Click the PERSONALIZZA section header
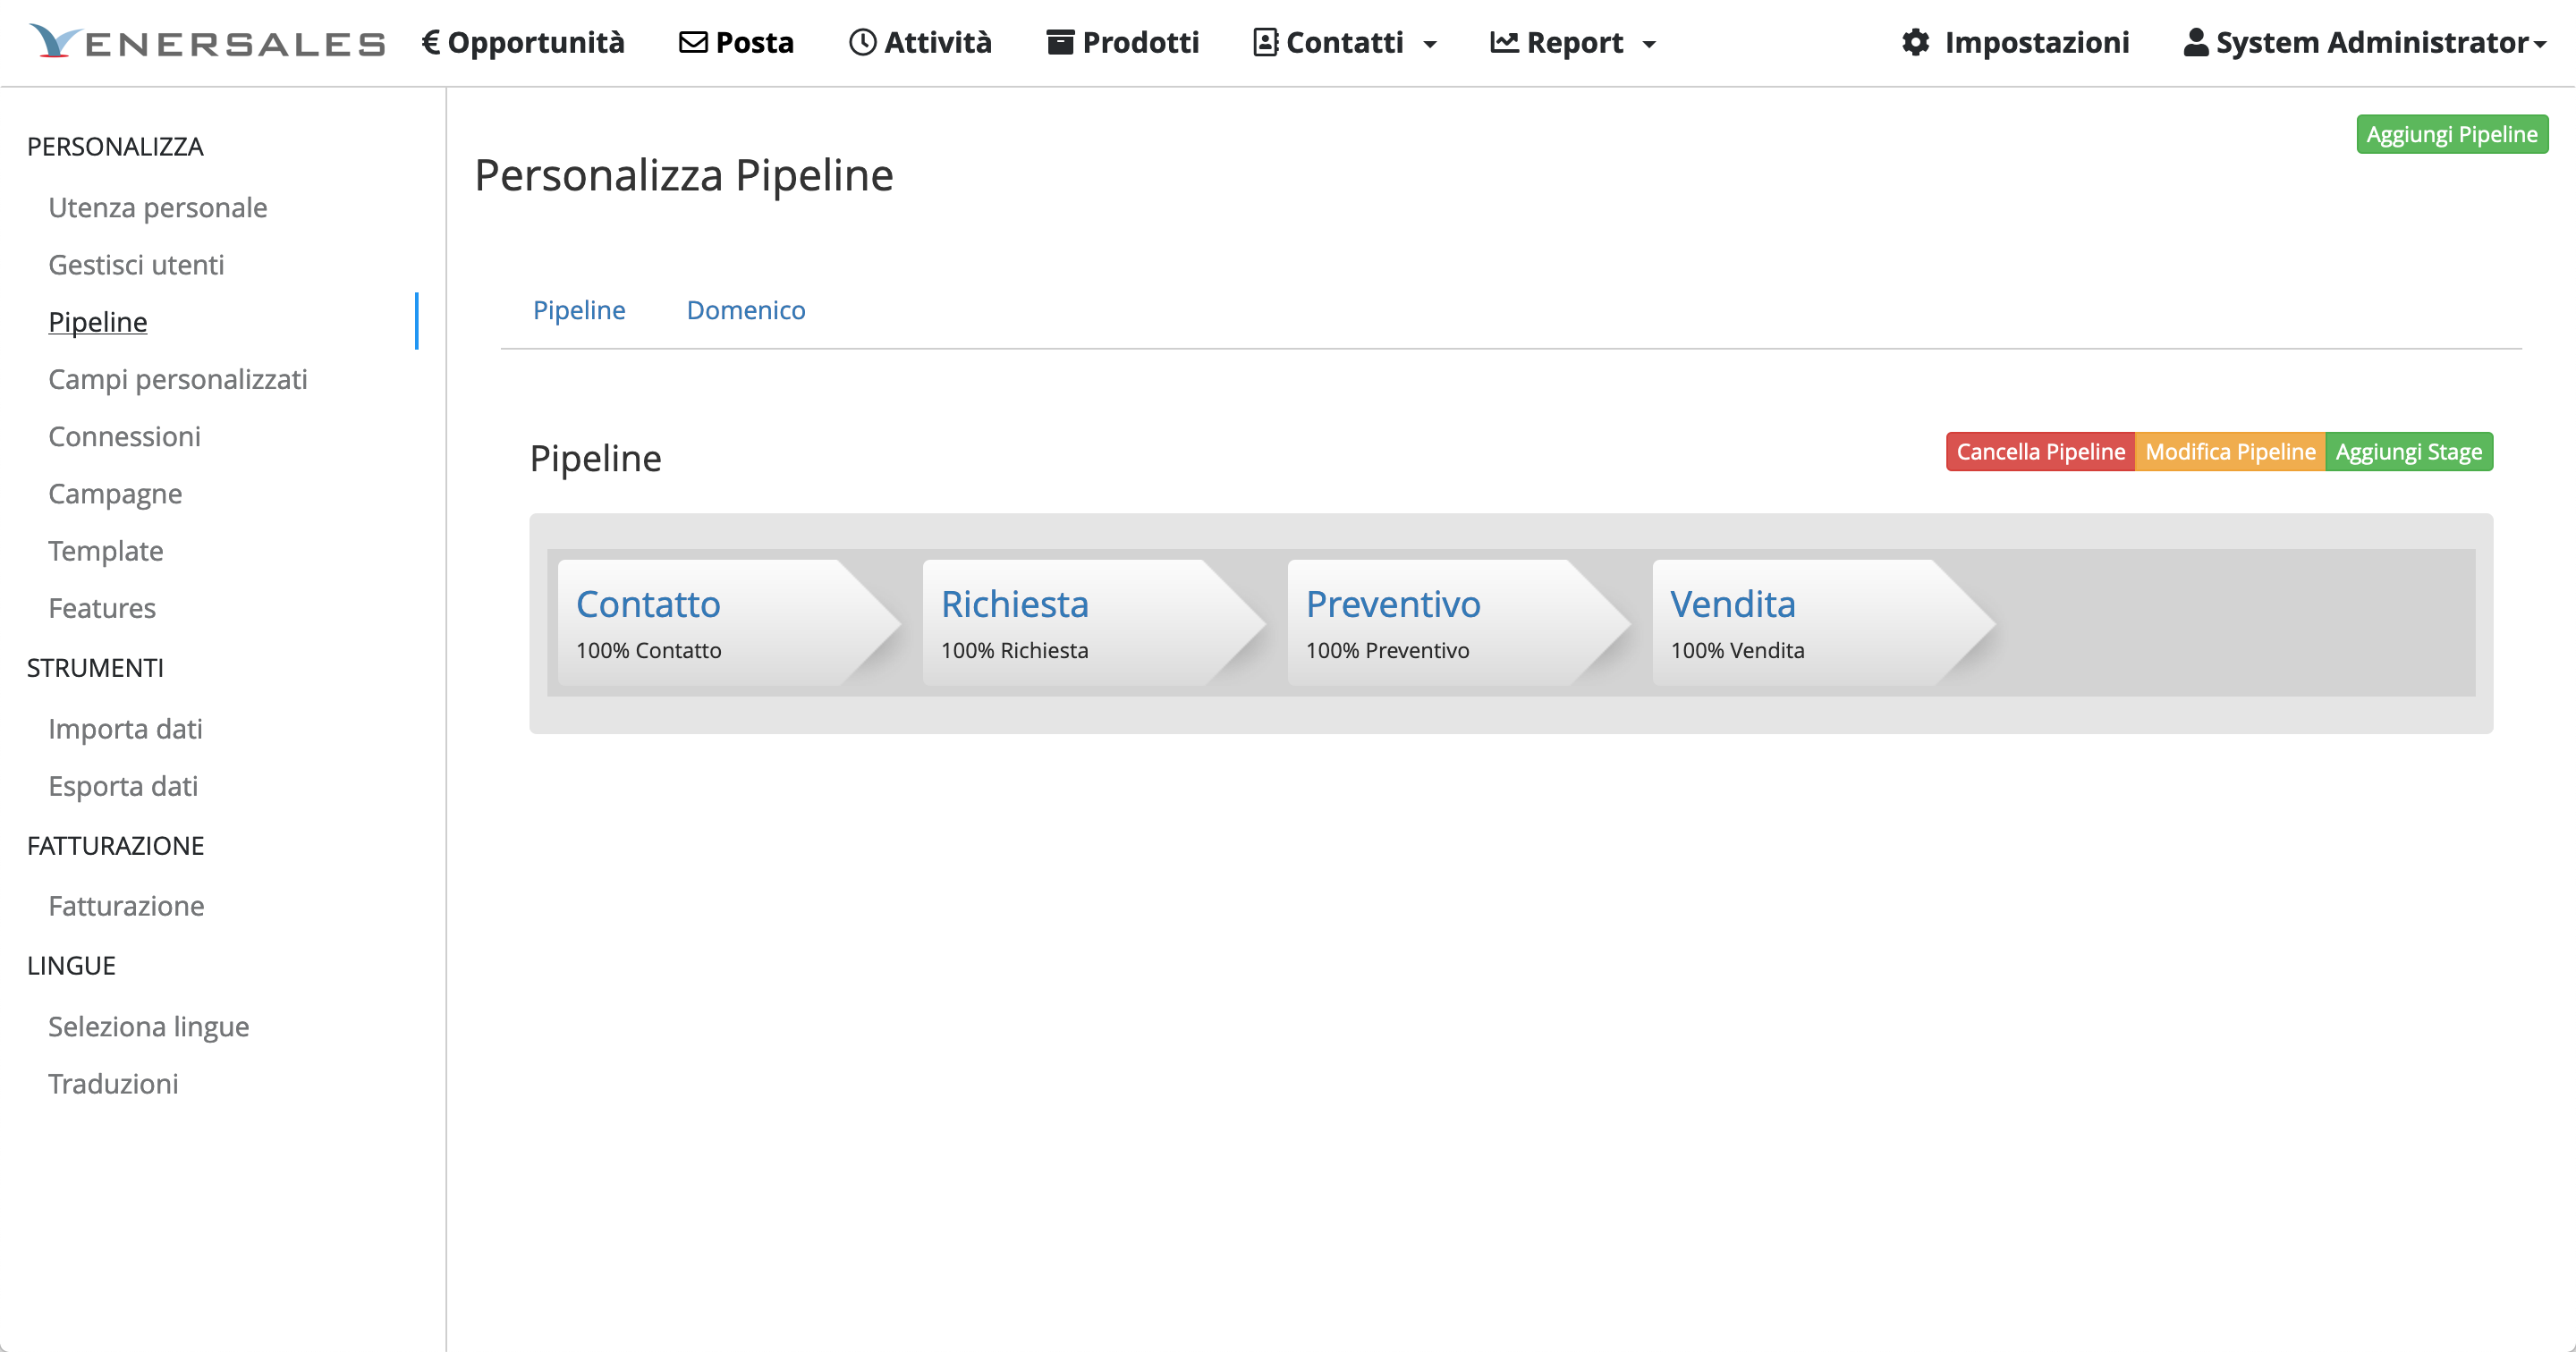Image resolution: width=2576 pixels, height=1352 pixels. [115, 147]
